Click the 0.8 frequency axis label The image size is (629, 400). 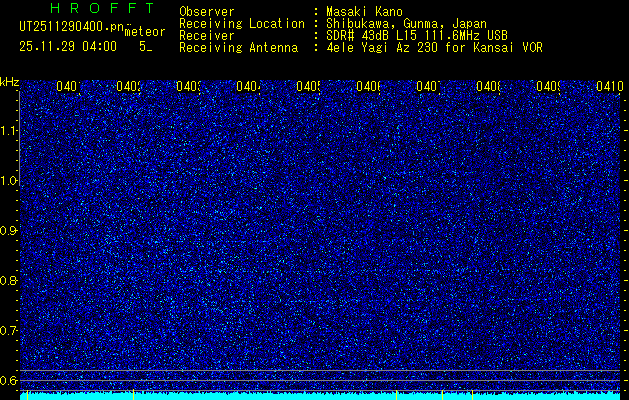pyautogui.click(x=10, y=280)
